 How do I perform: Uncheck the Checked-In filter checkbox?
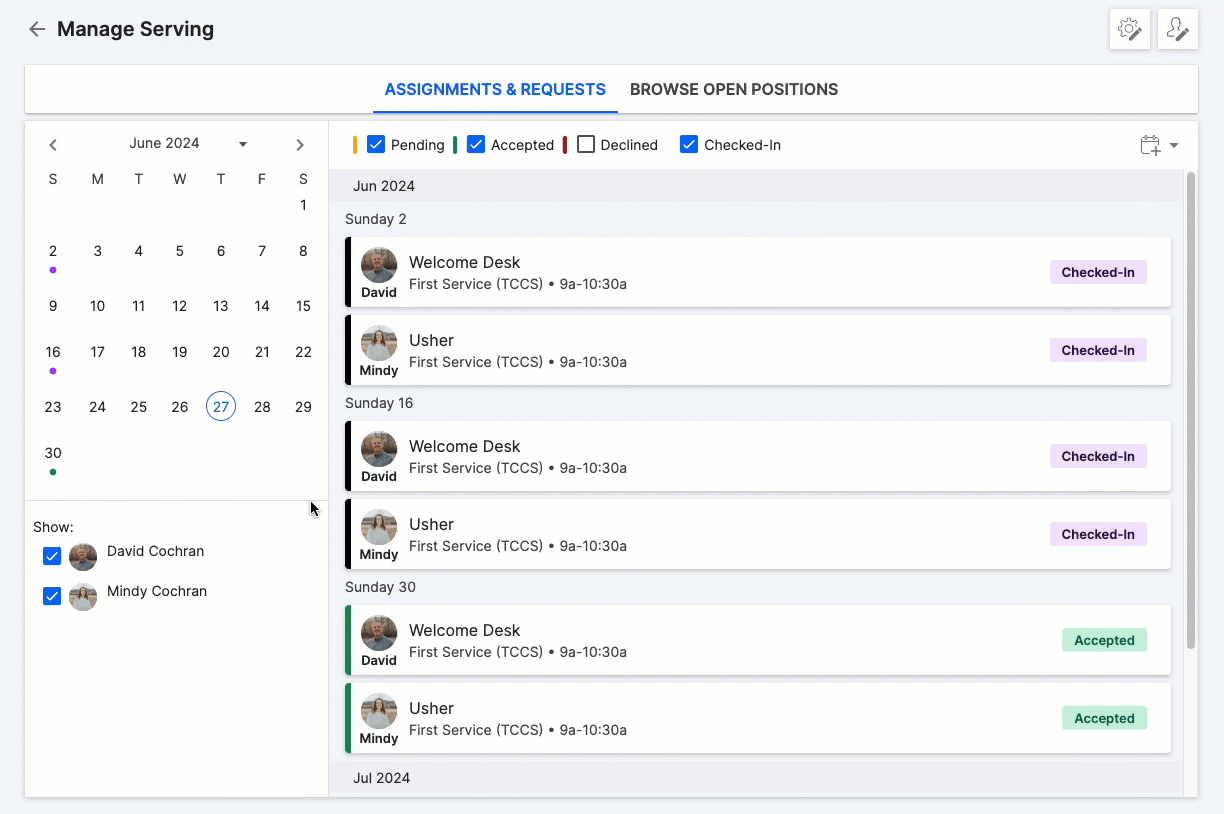(689, 144)
